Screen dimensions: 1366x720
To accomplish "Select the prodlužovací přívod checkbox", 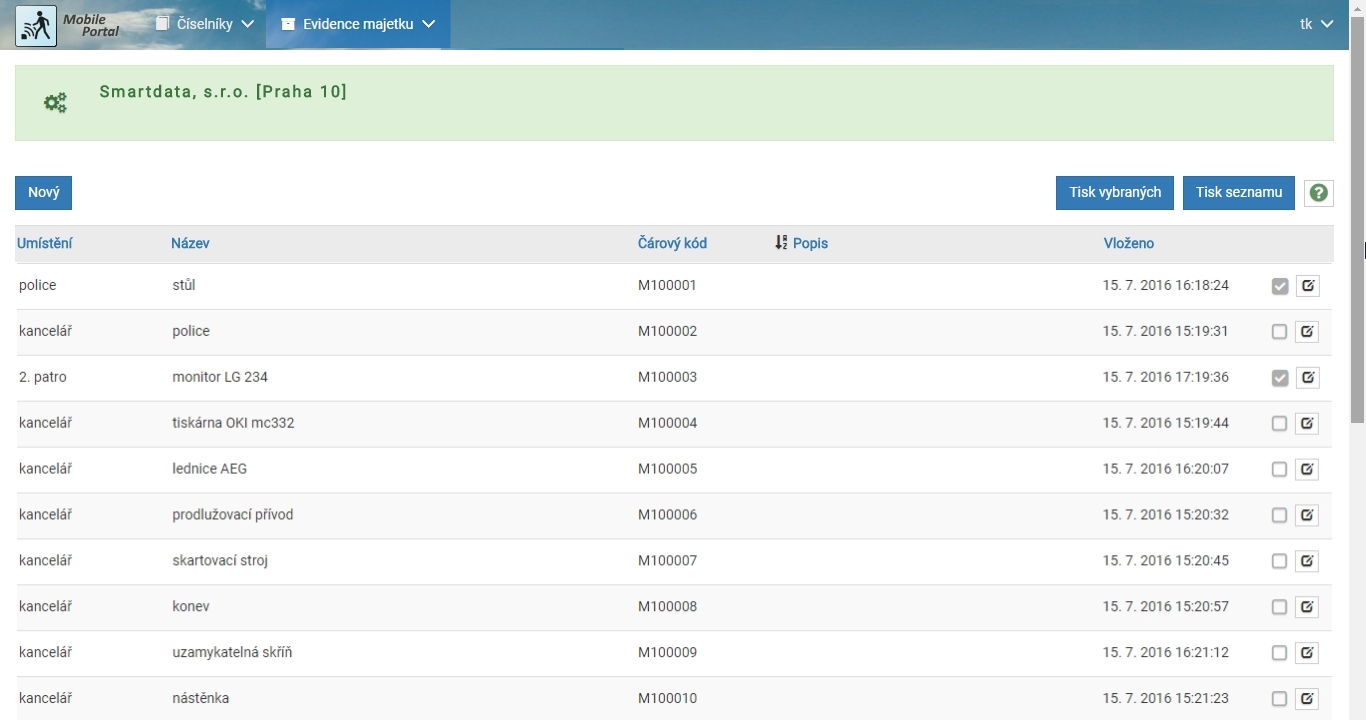I will pyautogui.click(x=1279, y=516).
